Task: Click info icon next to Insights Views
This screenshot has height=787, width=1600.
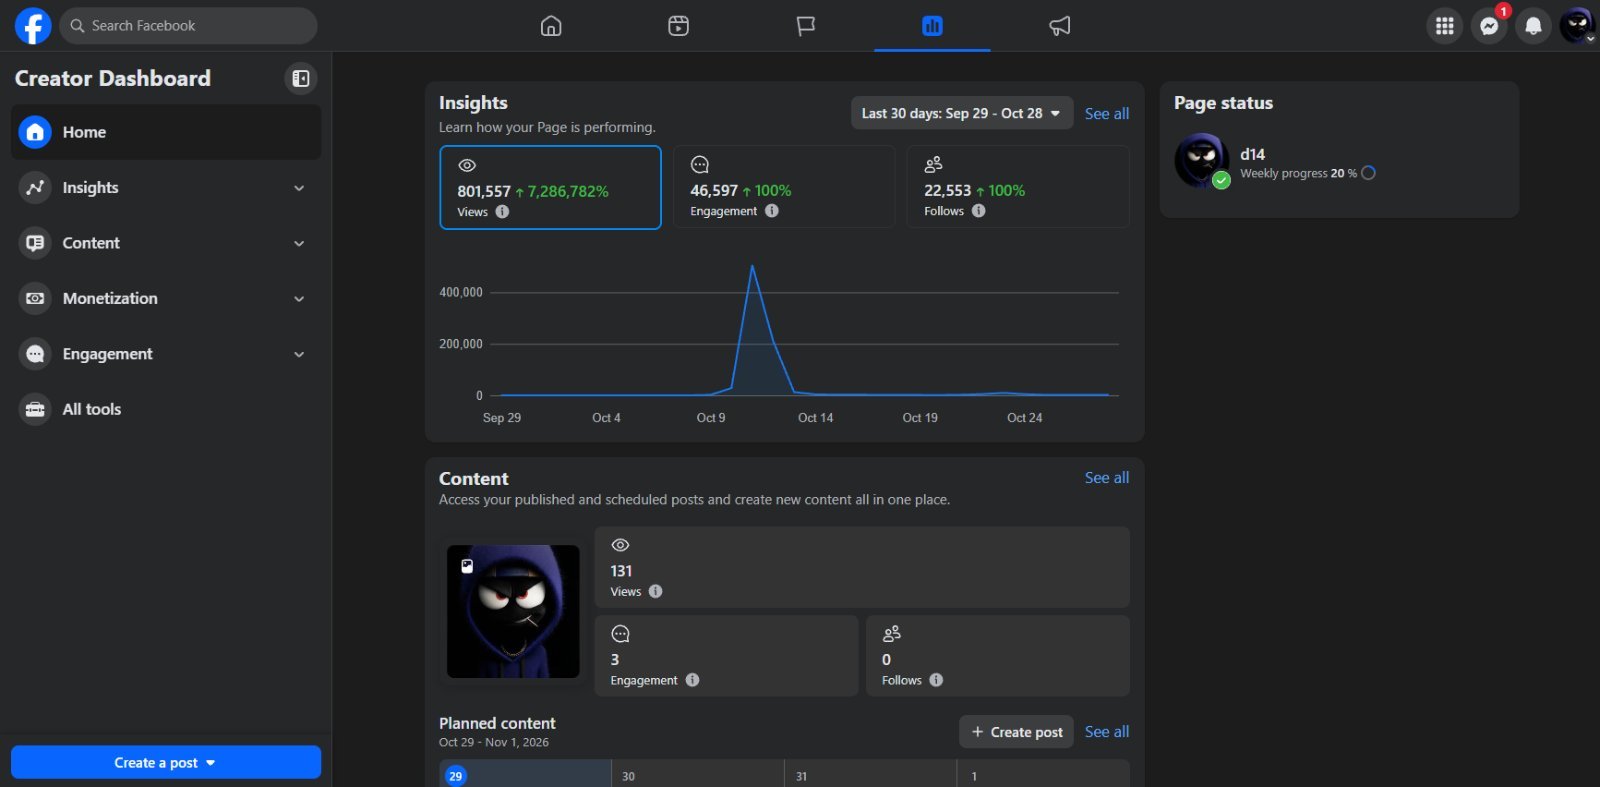Action: 503,212
